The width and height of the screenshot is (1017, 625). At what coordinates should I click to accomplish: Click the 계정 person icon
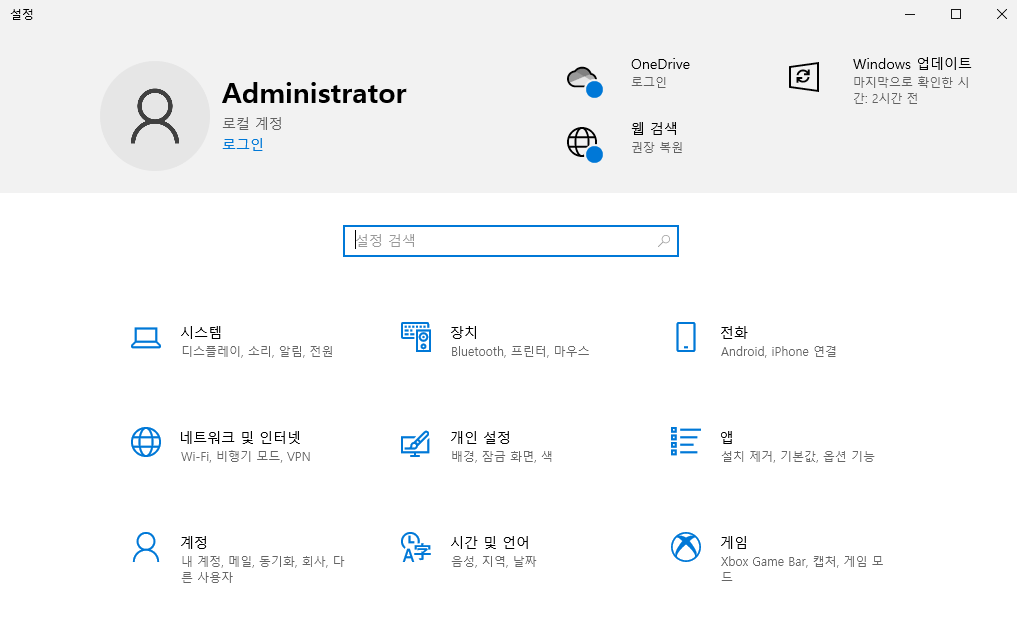146,547
